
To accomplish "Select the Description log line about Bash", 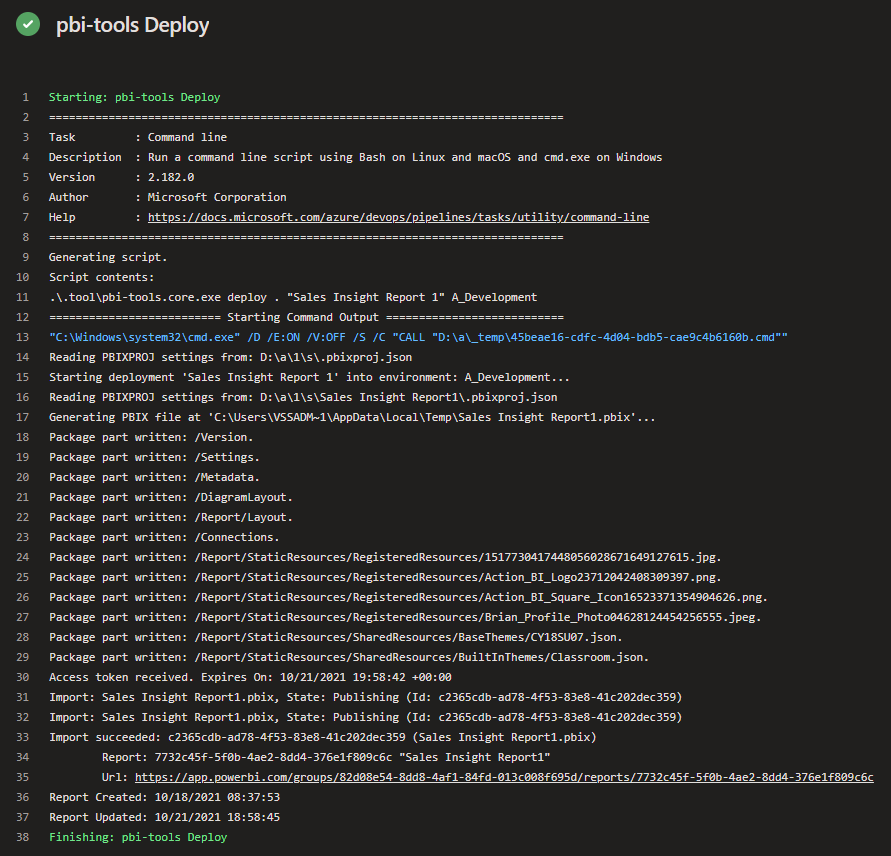I will click(356, 157).
